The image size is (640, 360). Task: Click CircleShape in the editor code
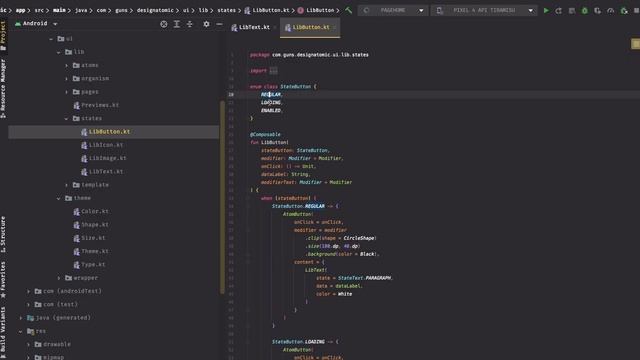359,238
